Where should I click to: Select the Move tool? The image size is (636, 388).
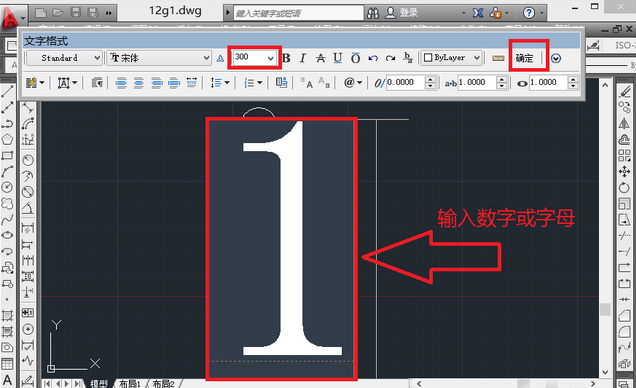625,171
